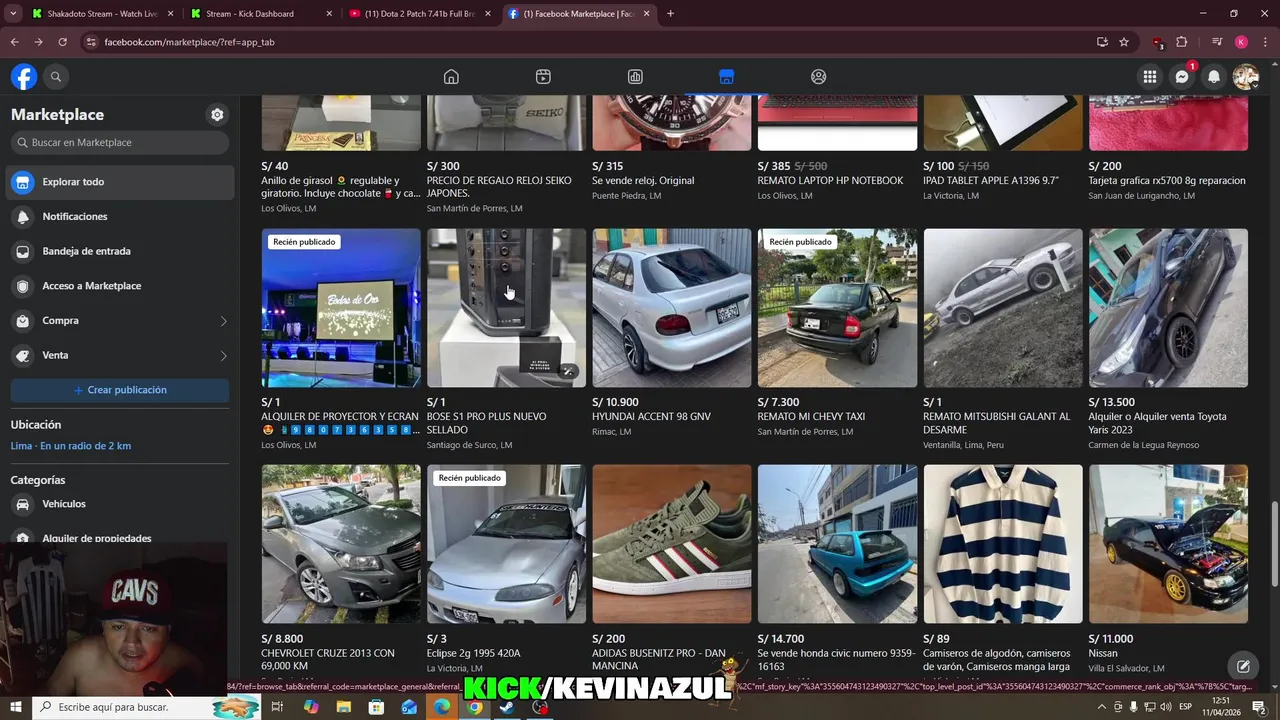This screenshot has height=720, width=1280.
Task: Open Marketplace settings gear
Action: coord(217,115)
